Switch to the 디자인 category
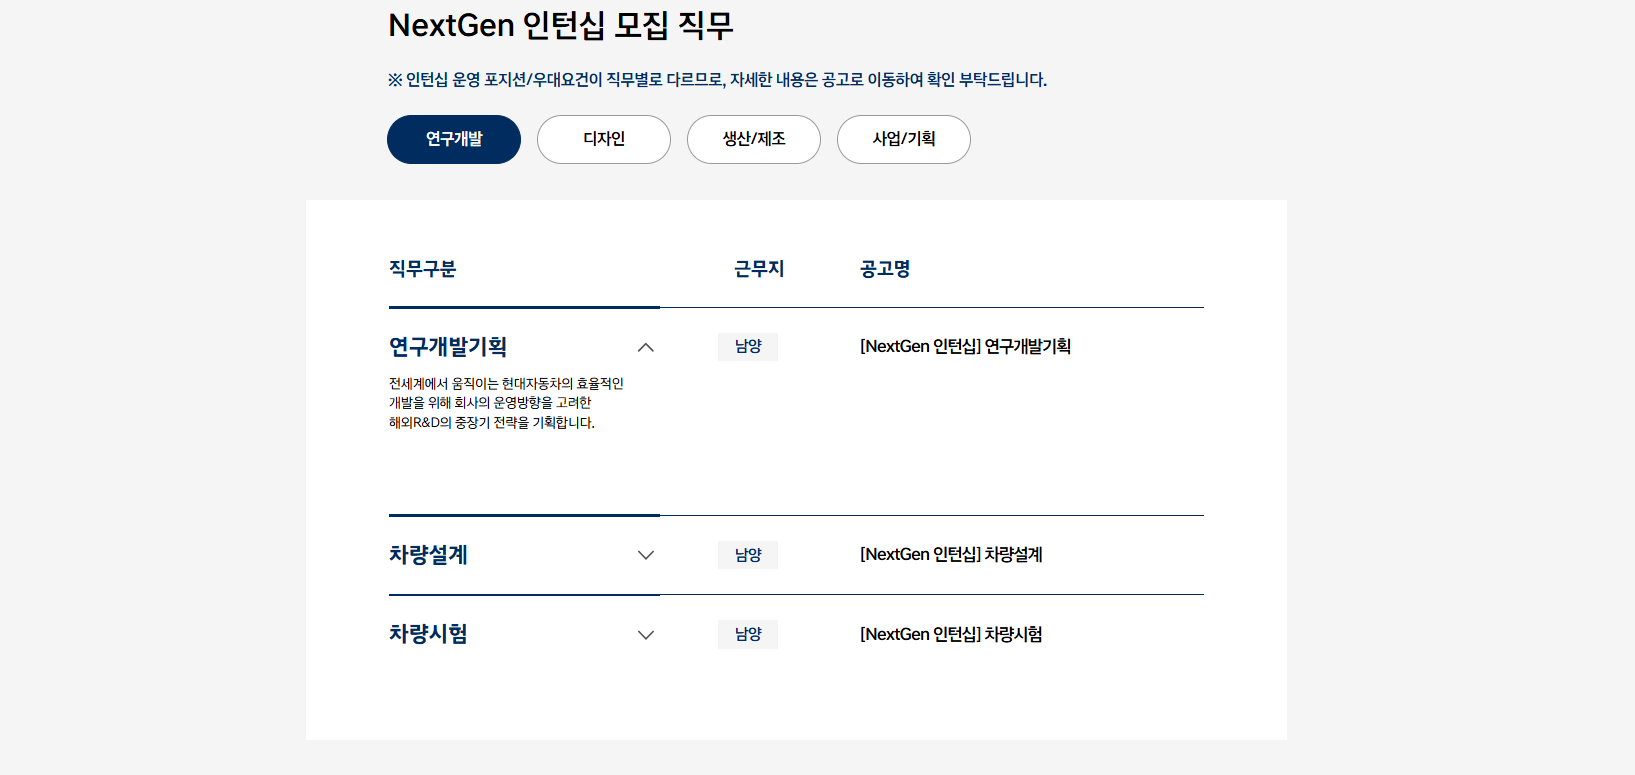Viewport: 1635px width, 775px height. click(x=603, y=139)
